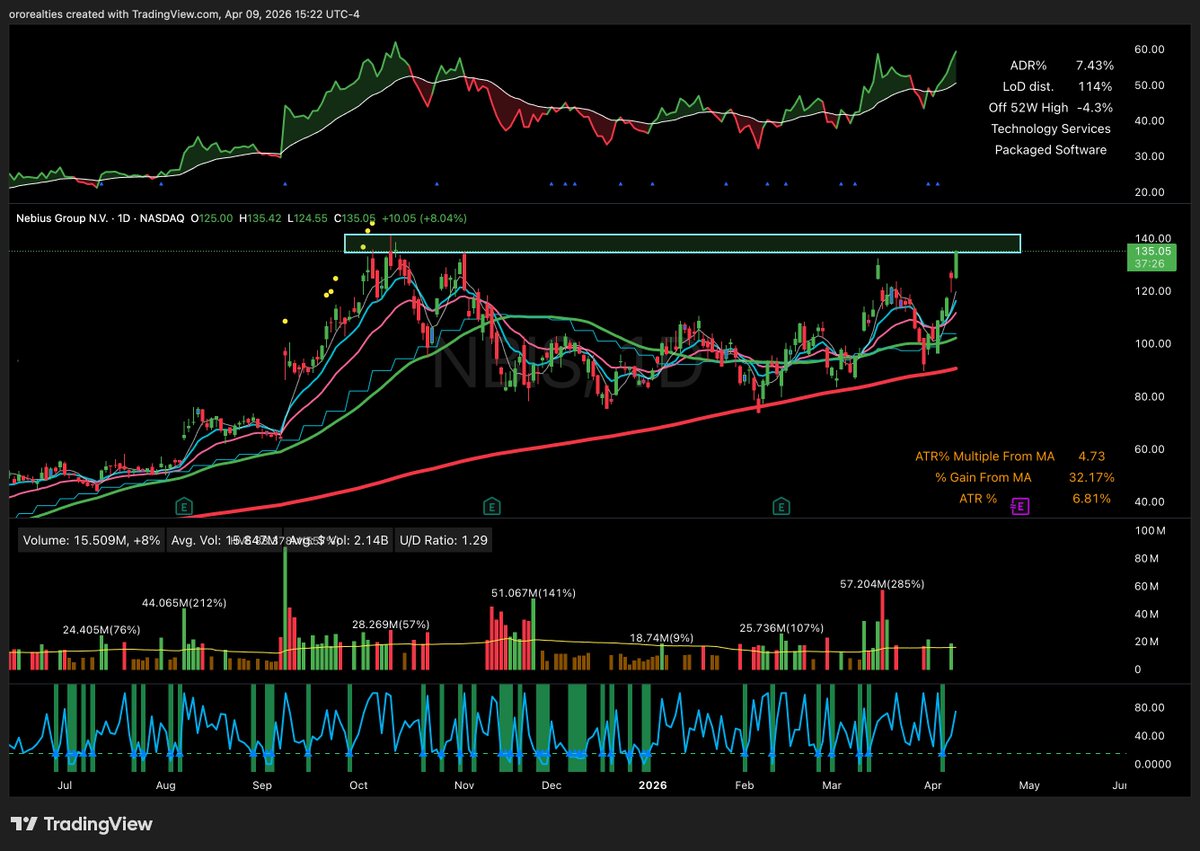Click the purple upcoming earnings E marker
1200x851 pixels.
pyautogui.click(x=1020, y=506)
